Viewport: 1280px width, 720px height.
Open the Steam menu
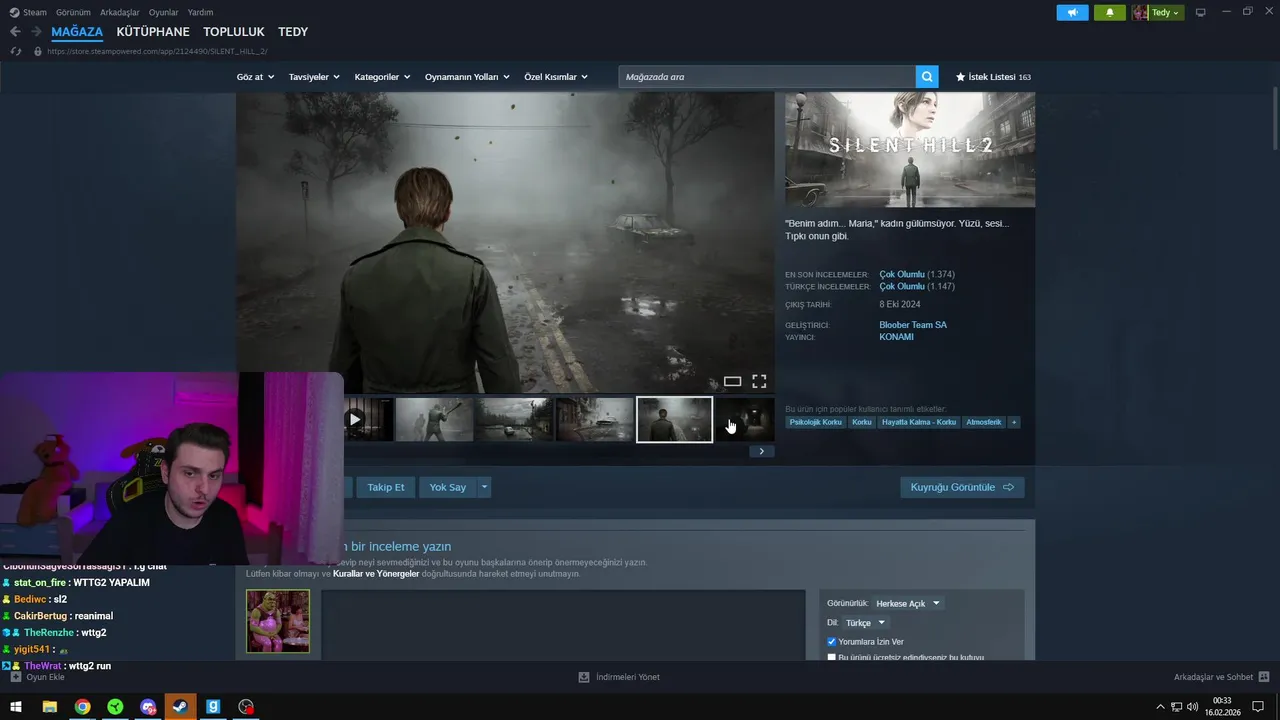pos(29,12)
